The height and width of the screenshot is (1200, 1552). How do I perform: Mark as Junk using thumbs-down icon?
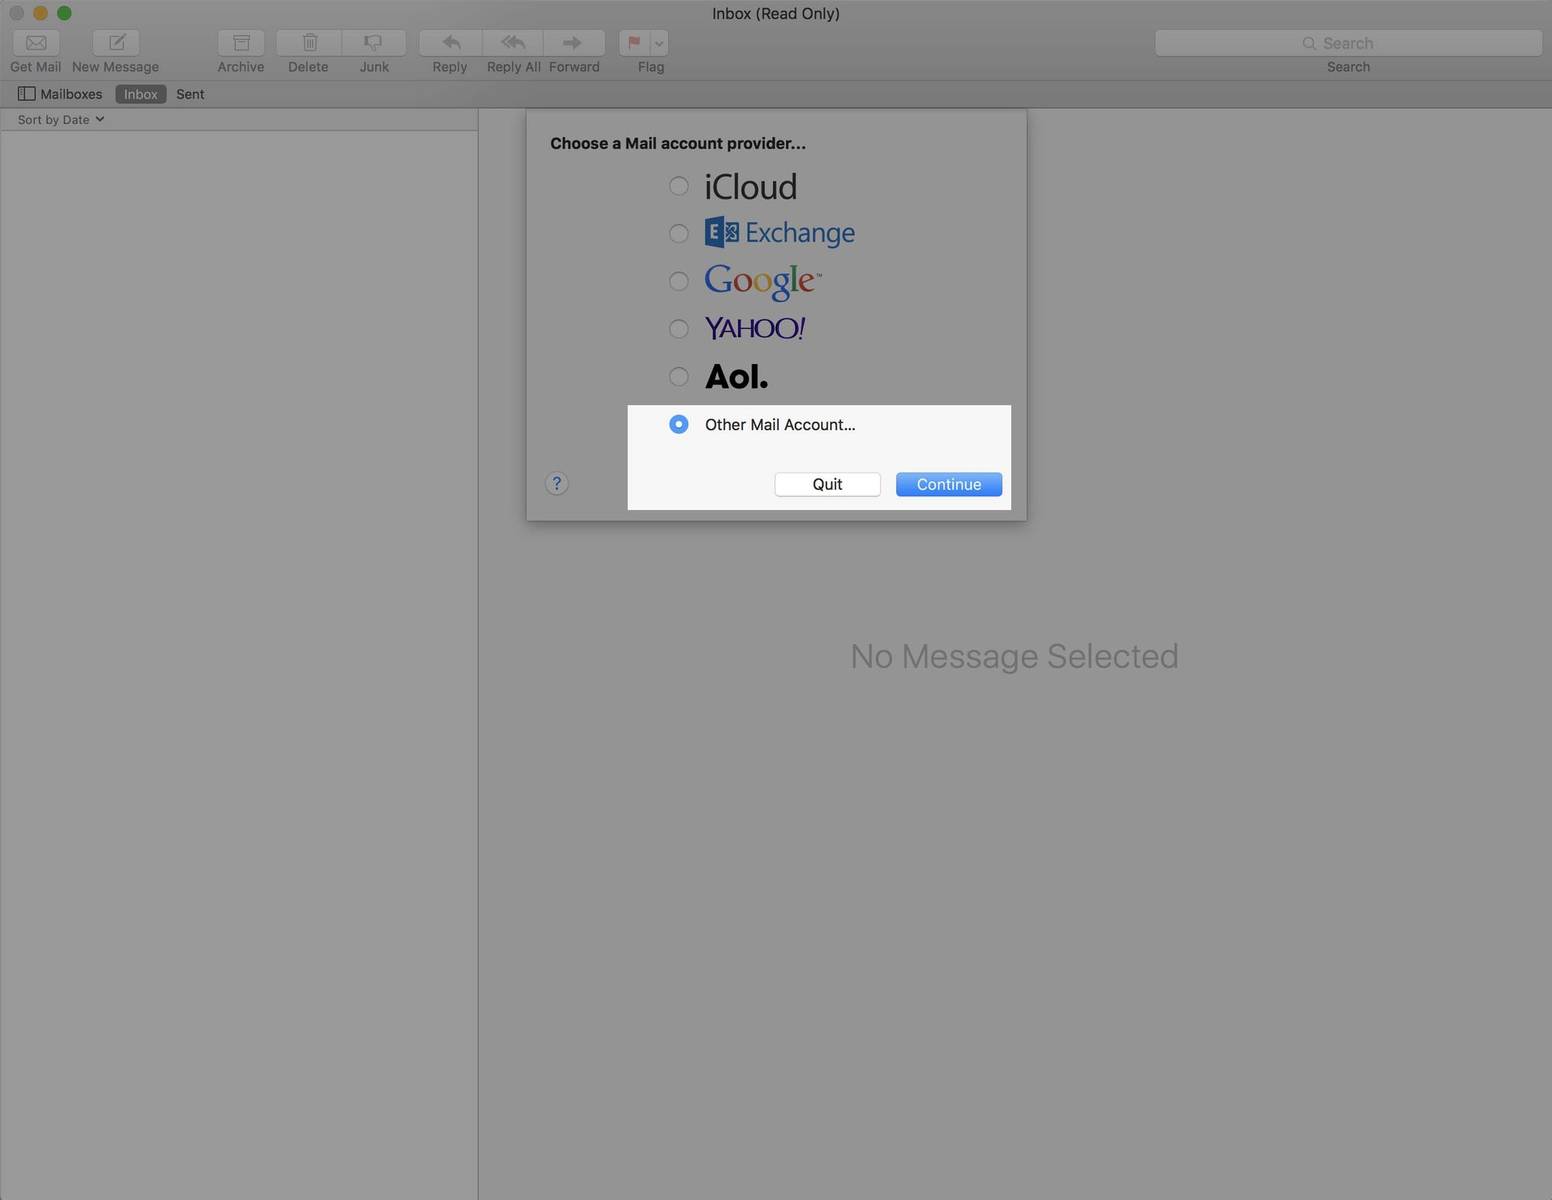coord(374,42)
